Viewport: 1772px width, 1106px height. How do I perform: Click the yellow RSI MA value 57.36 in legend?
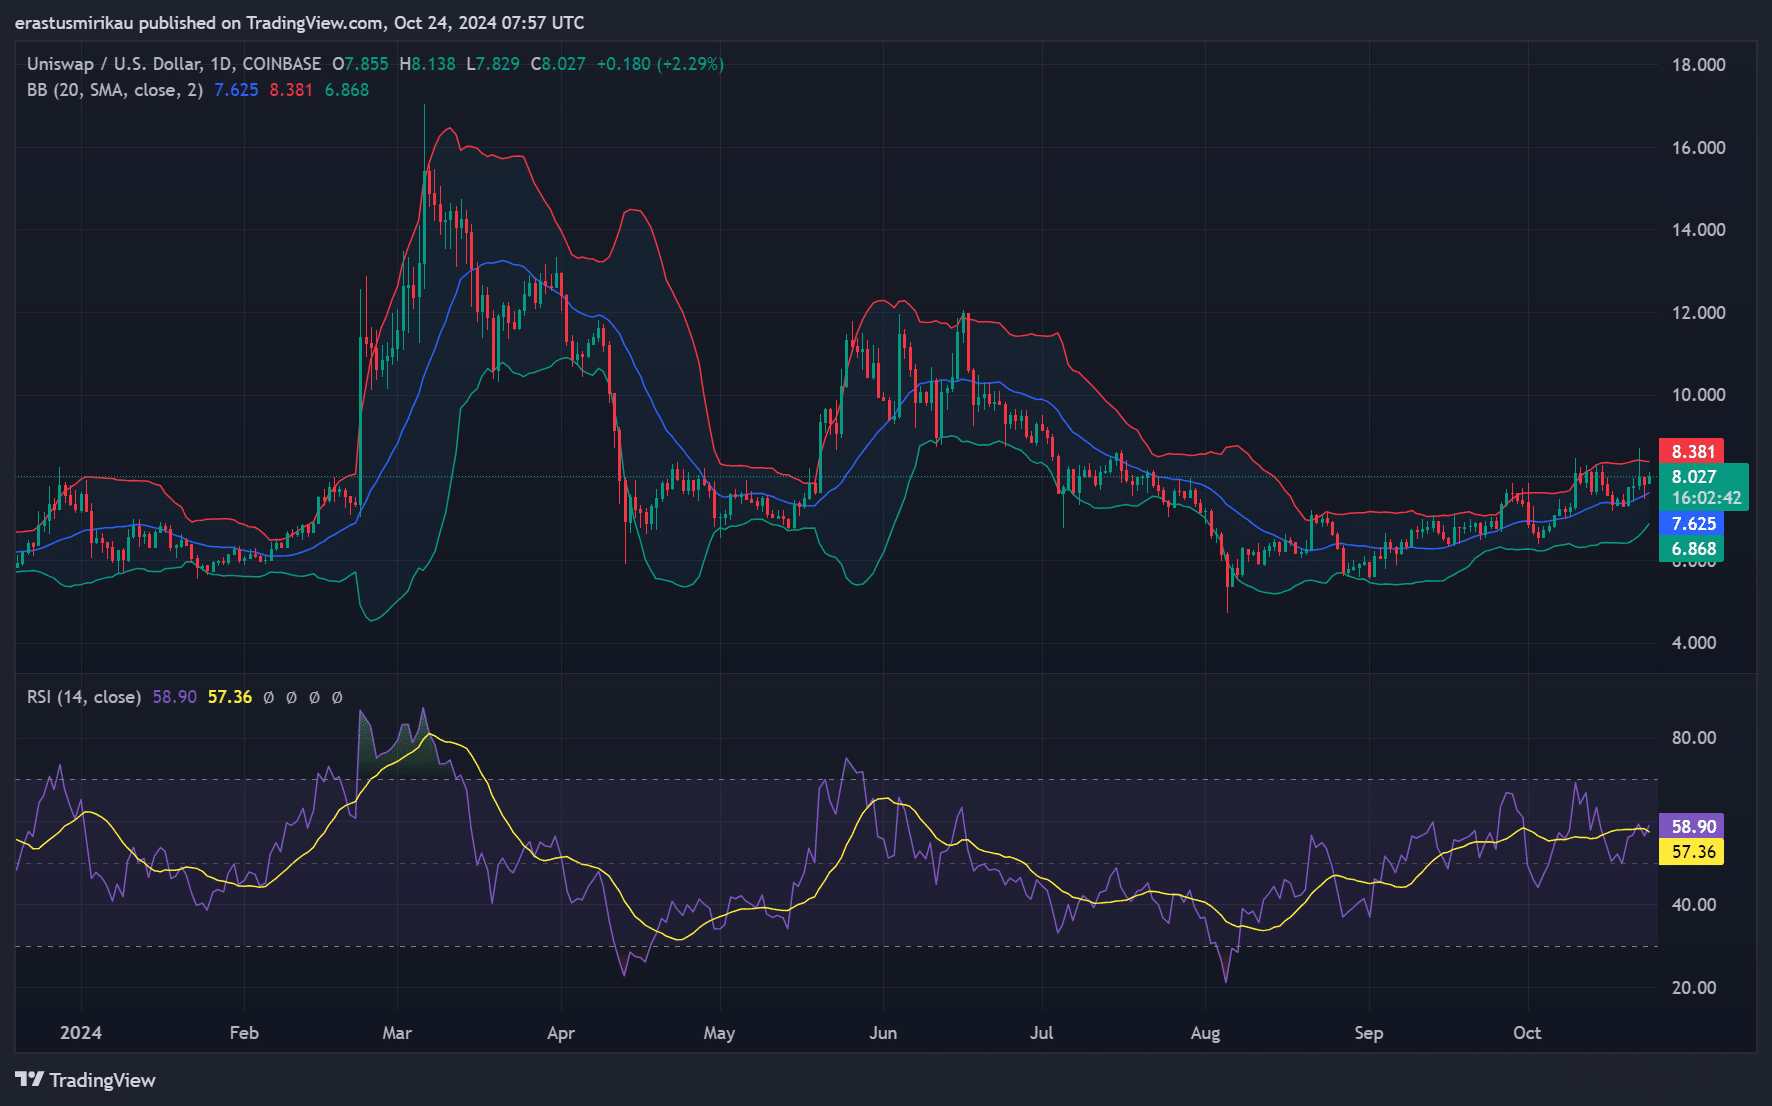230,697
